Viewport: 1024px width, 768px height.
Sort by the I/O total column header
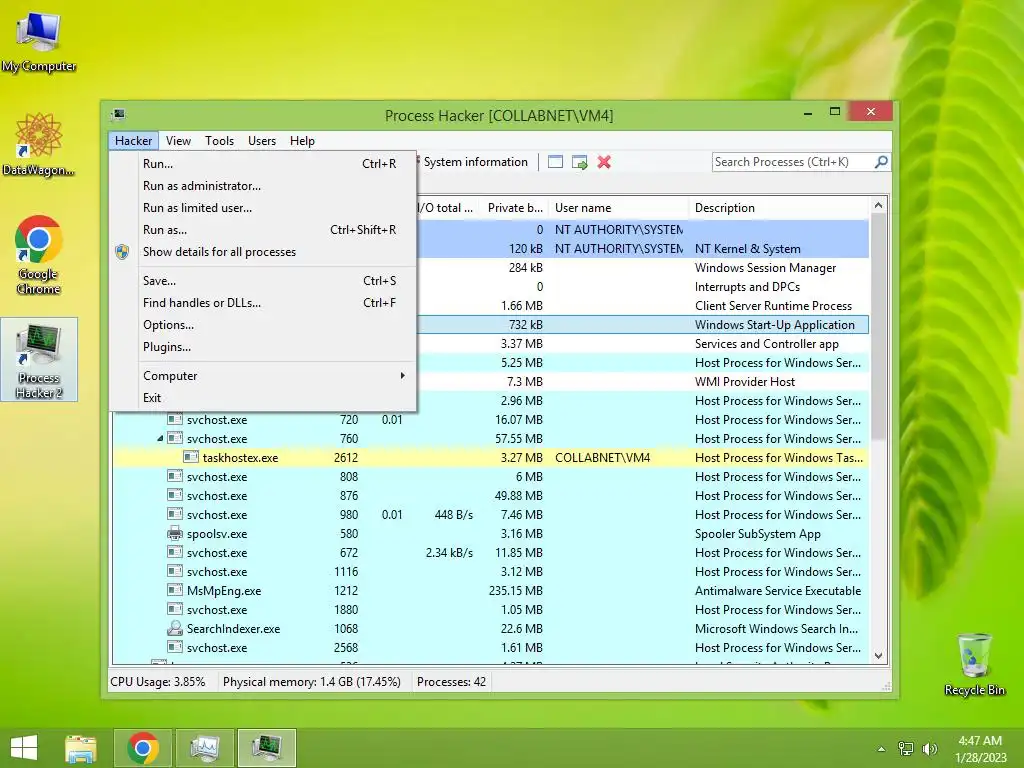click(446, 208)
